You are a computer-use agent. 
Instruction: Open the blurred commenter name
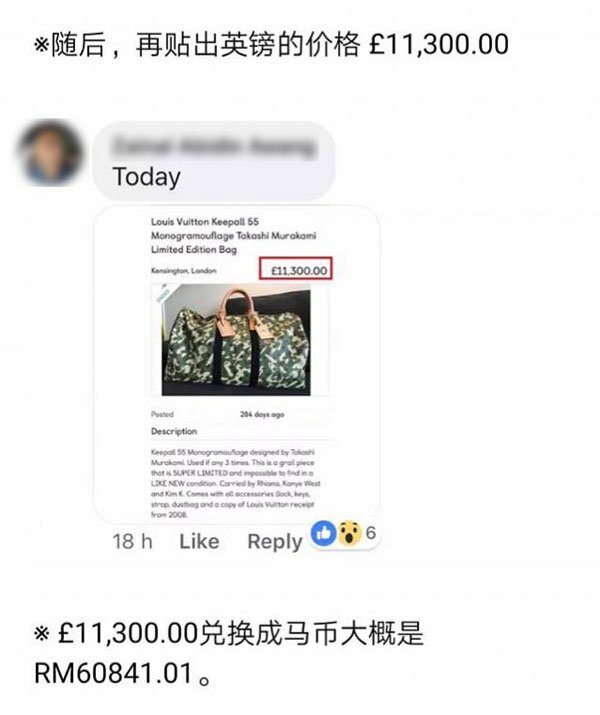point(213,147)
